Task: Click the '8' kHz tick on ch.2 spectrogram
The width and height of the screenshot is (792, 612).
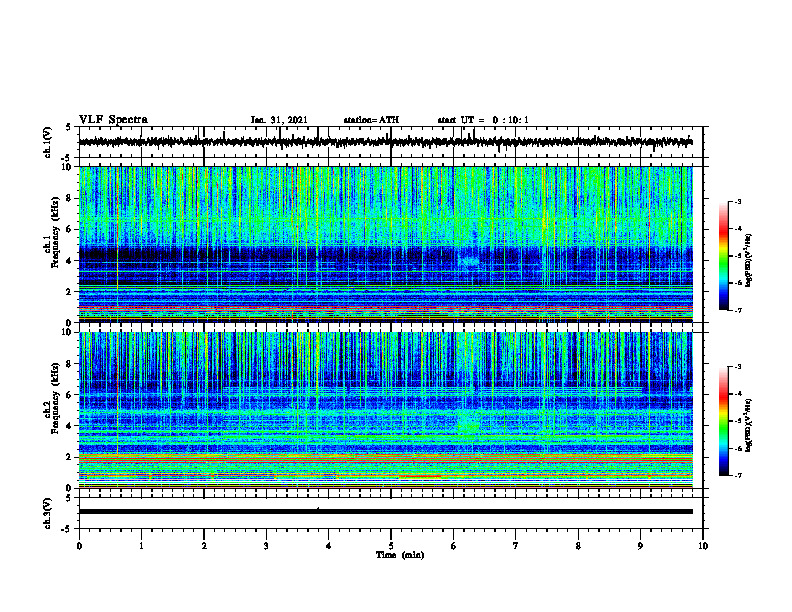Action: click(70, 364)
